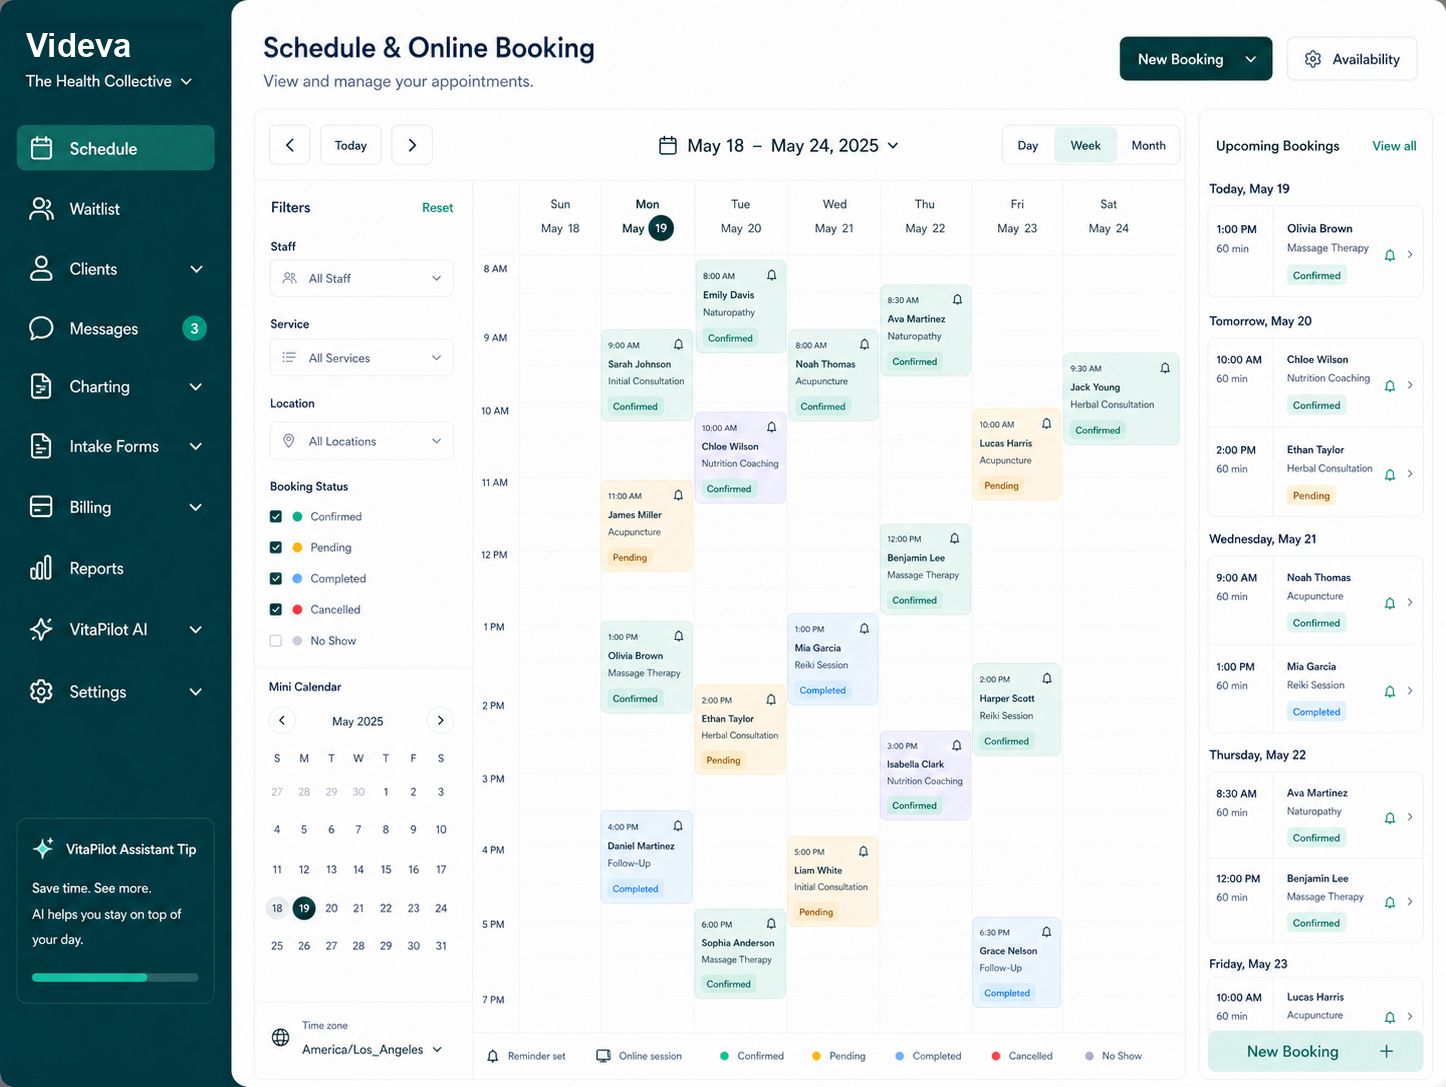The height and width of the screenshot is (1087, 1446).
Task: Open the All Staff dropdown
Action: click(x=361, y=278)
